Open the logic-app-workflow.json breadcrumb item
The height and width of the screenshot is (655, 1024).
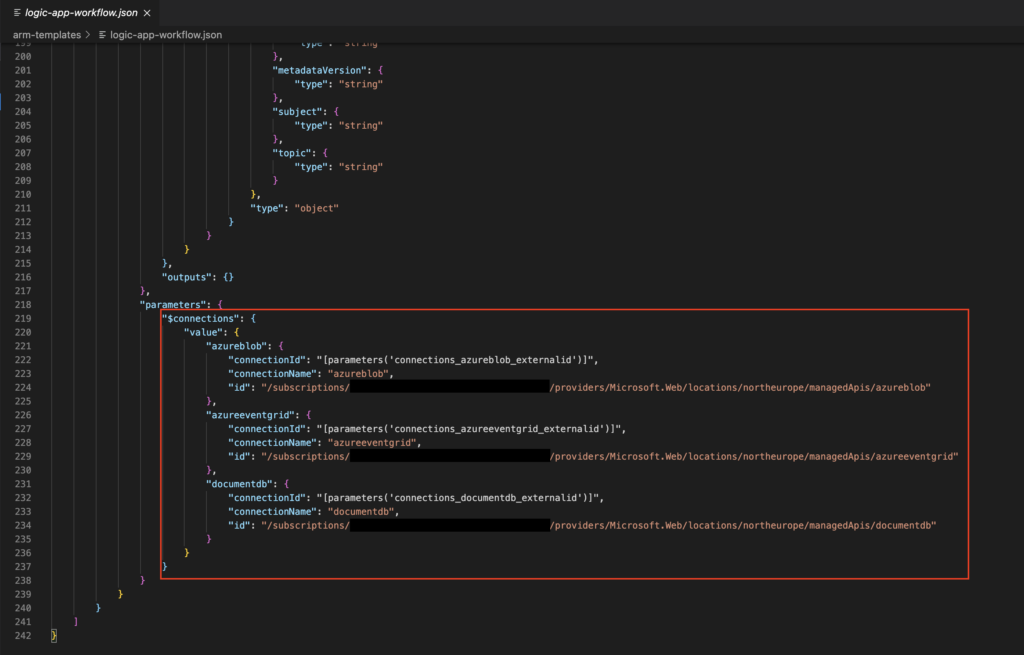click(166, 35)
